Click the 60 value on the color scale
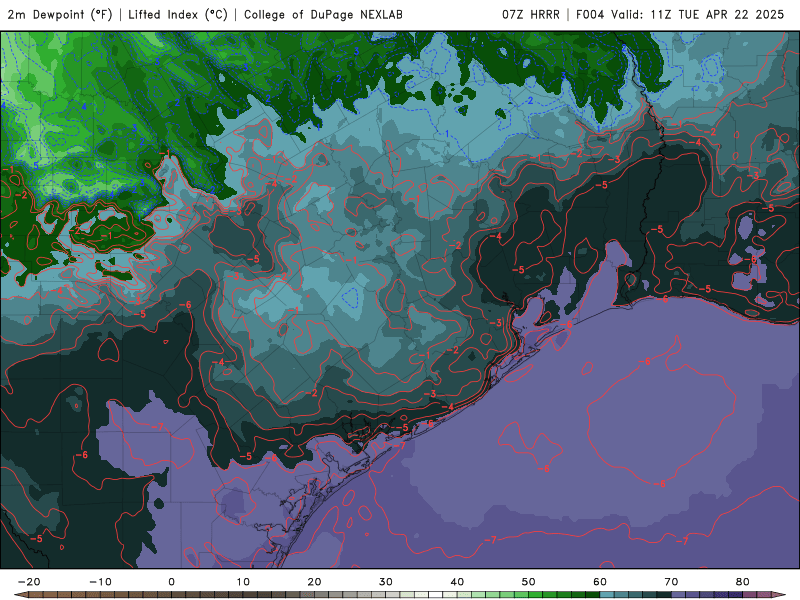Image resolution: width=800 pixels, height=600 pixels. 600,581
